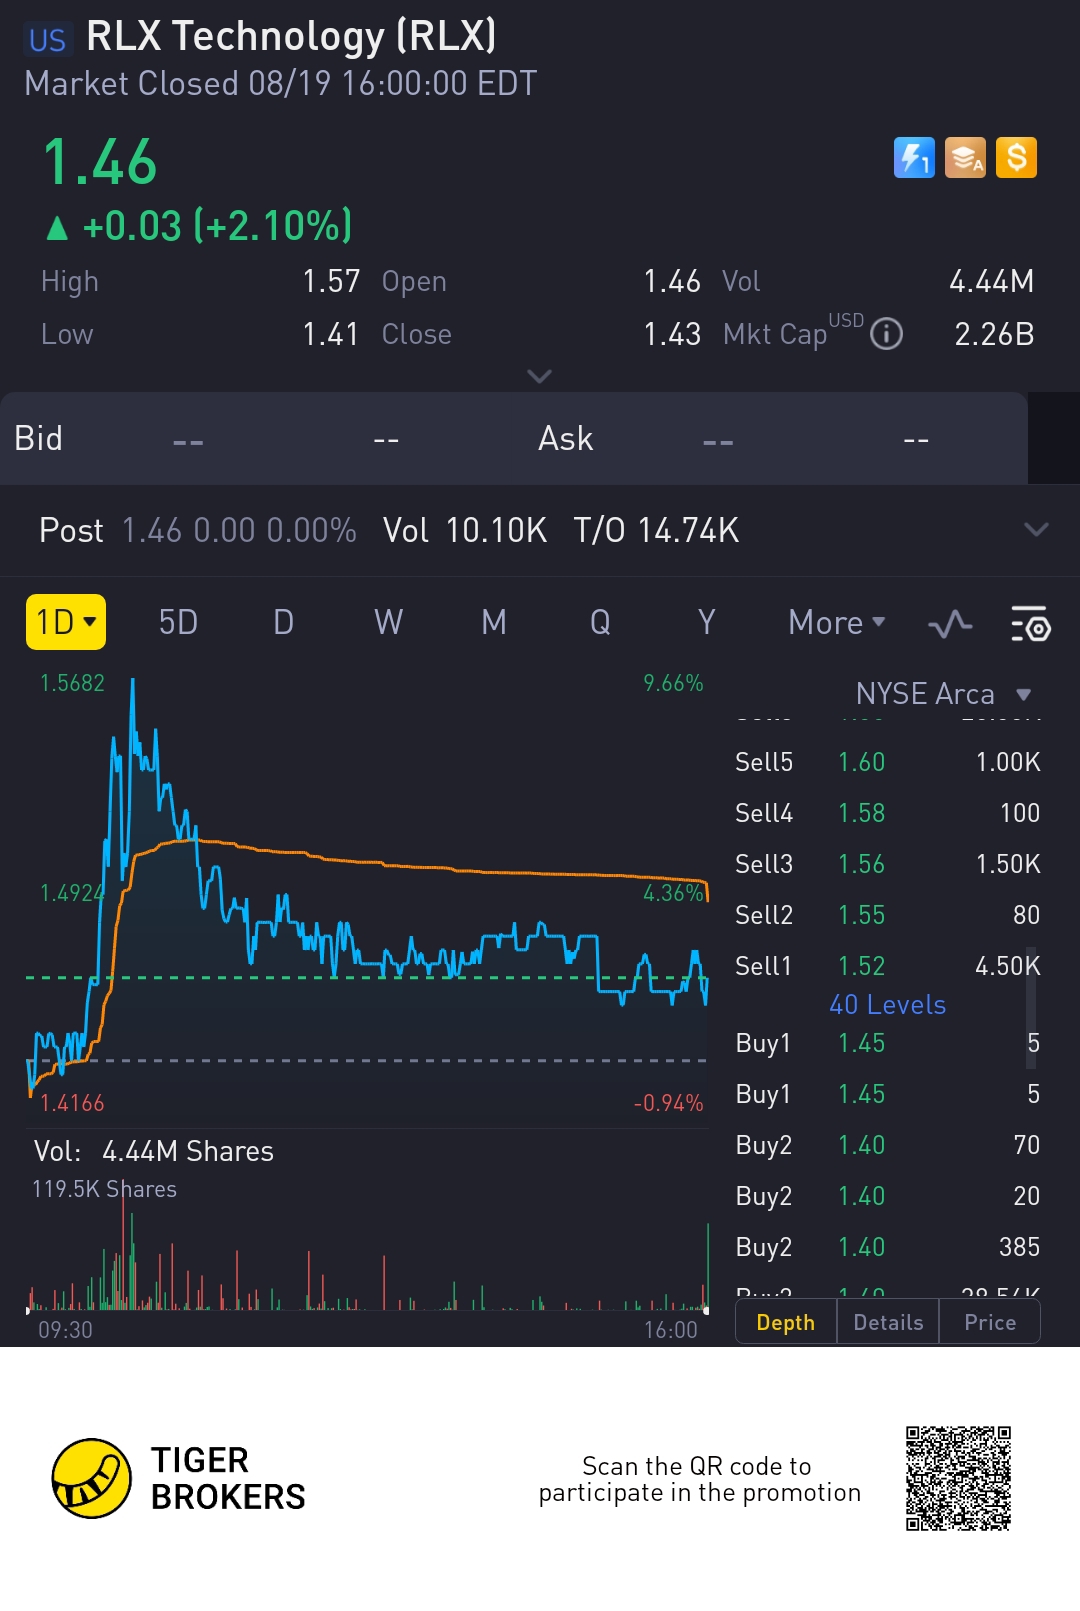Select the Sell5 1.60 order row
1080x1611 pixels.
pyautogui.click(x=888, y=762)
